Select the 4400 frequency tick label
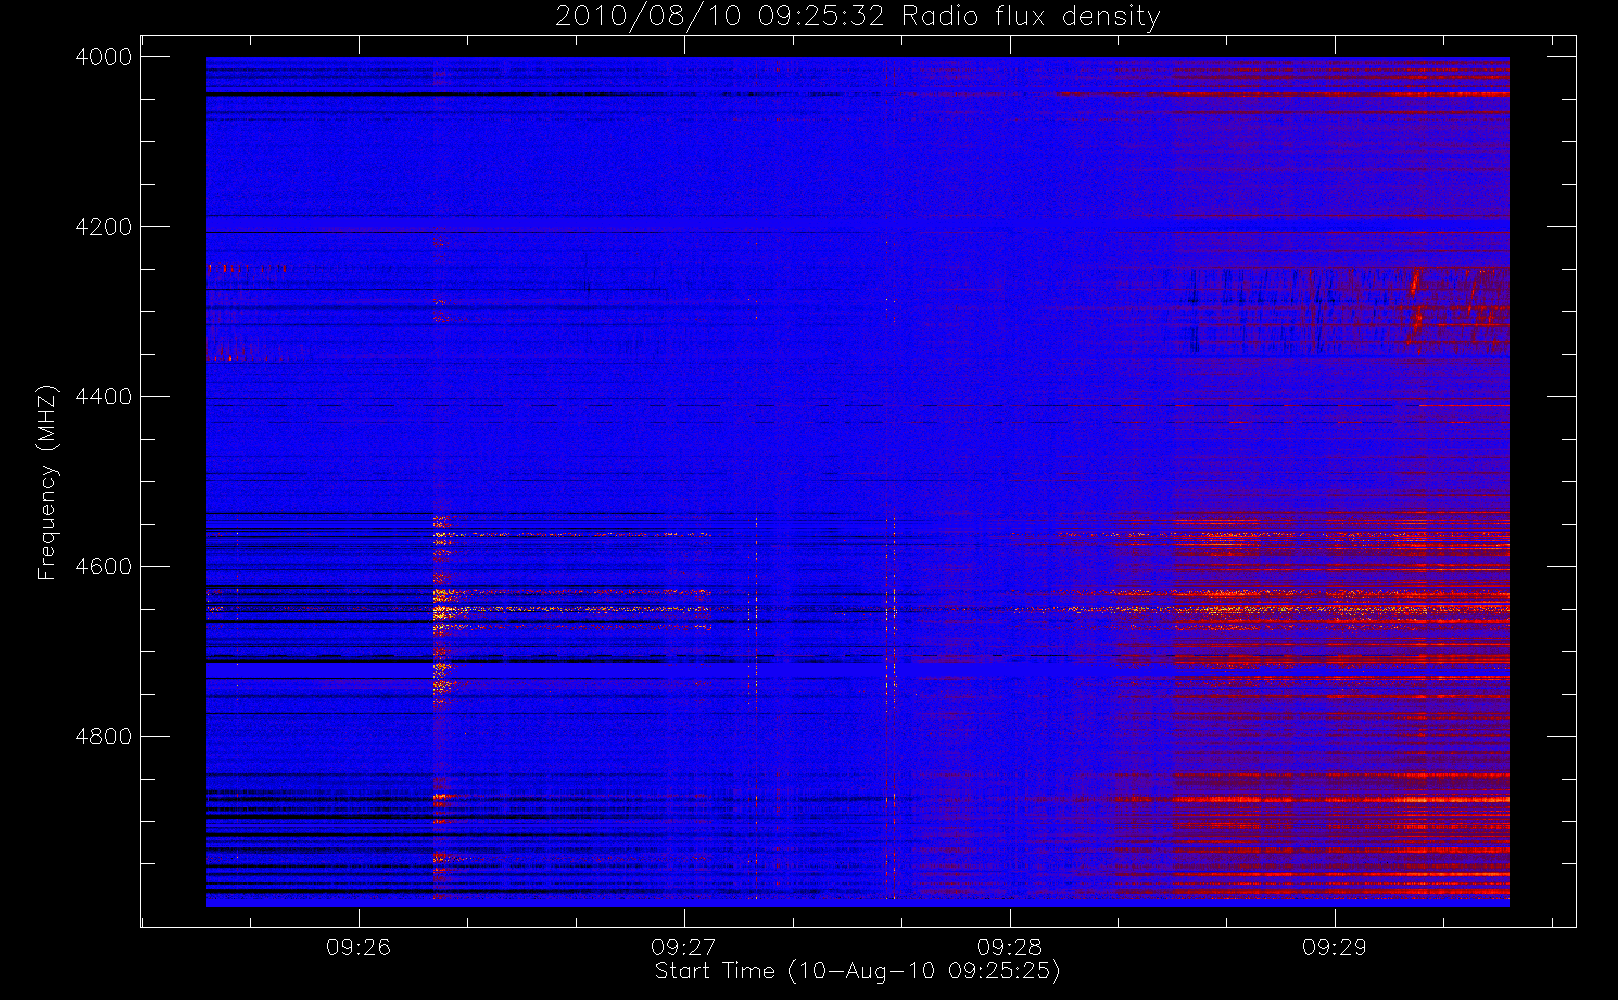The height and width of the screenshot is (1000, 1618). pyautogui.click(x=104, y=397)
